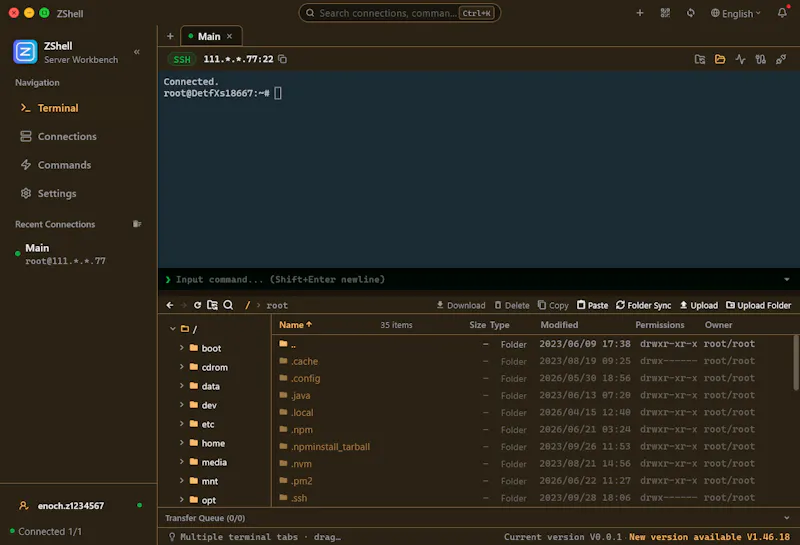Sort by the Modified column header

pyautogui.click(x=559, y=325)
